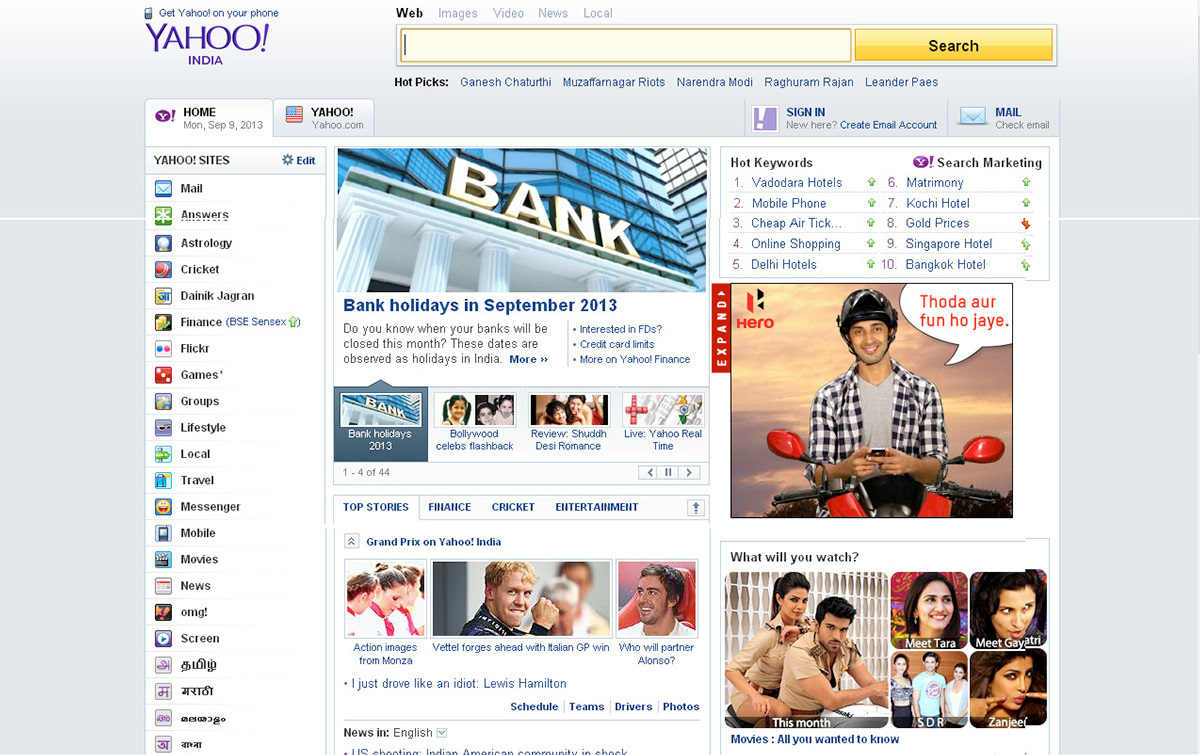Pause the featured stories slideshow
This screenshot has width=1200, height=755.
pyautogui.click(x=669, y=472)
